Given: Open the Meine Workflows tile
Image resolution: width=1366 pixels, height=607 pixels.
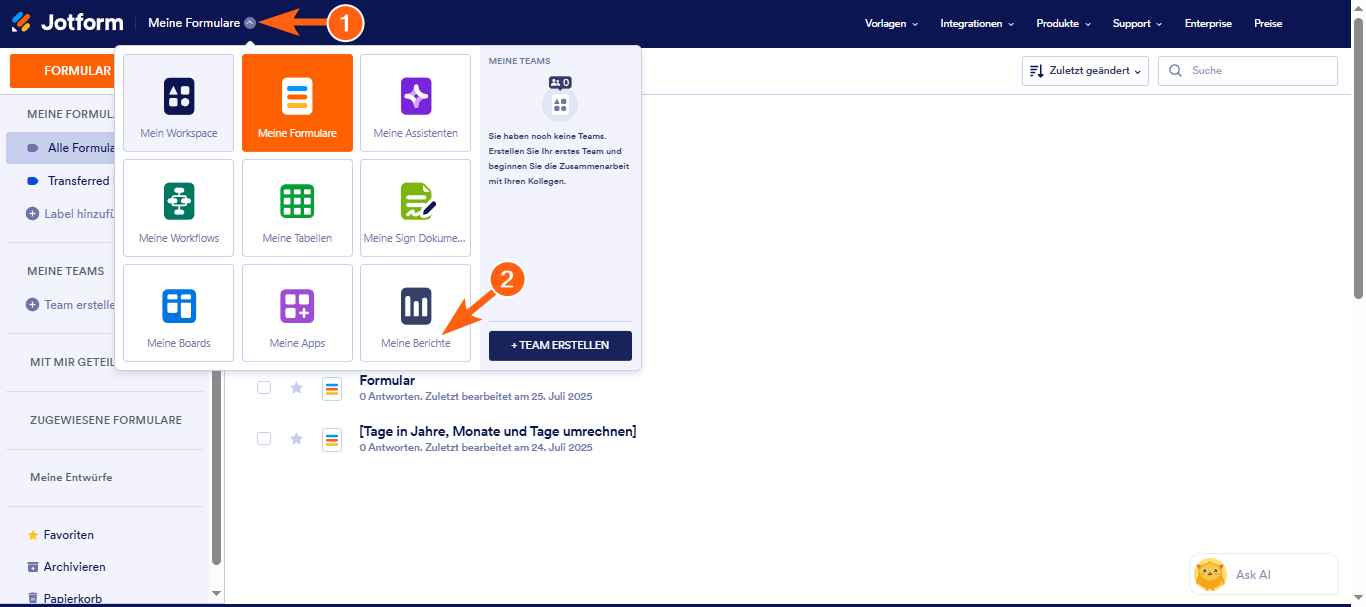Looking at the screenshot, I should tap(179, 208).
